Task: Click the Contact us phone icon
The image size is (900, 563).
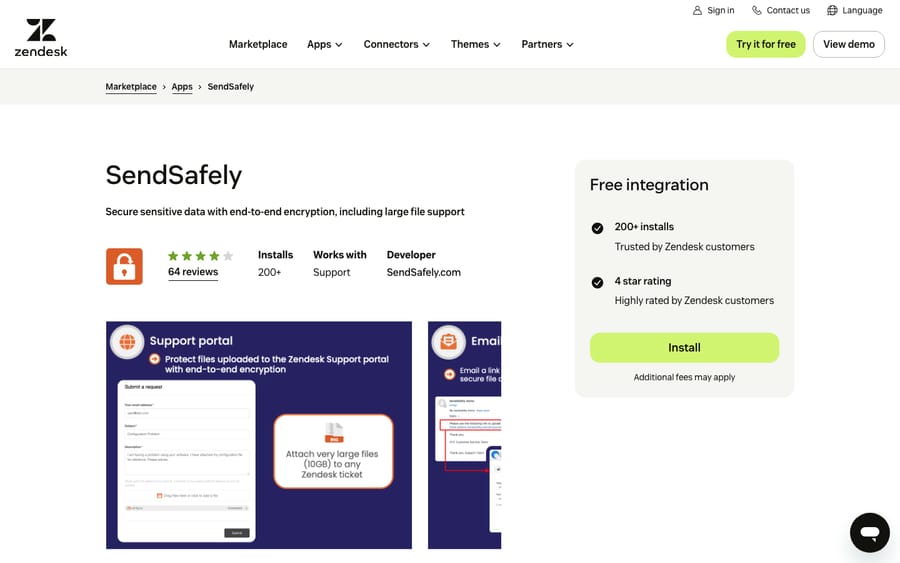Action: point(757,10)
